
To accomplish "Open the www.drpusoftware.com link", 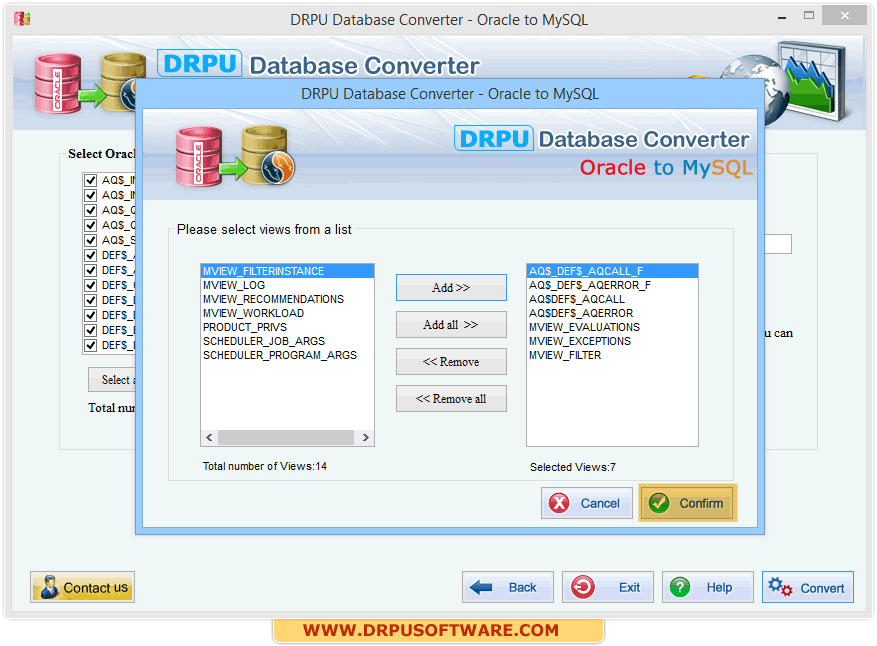I will click(431, 630).
